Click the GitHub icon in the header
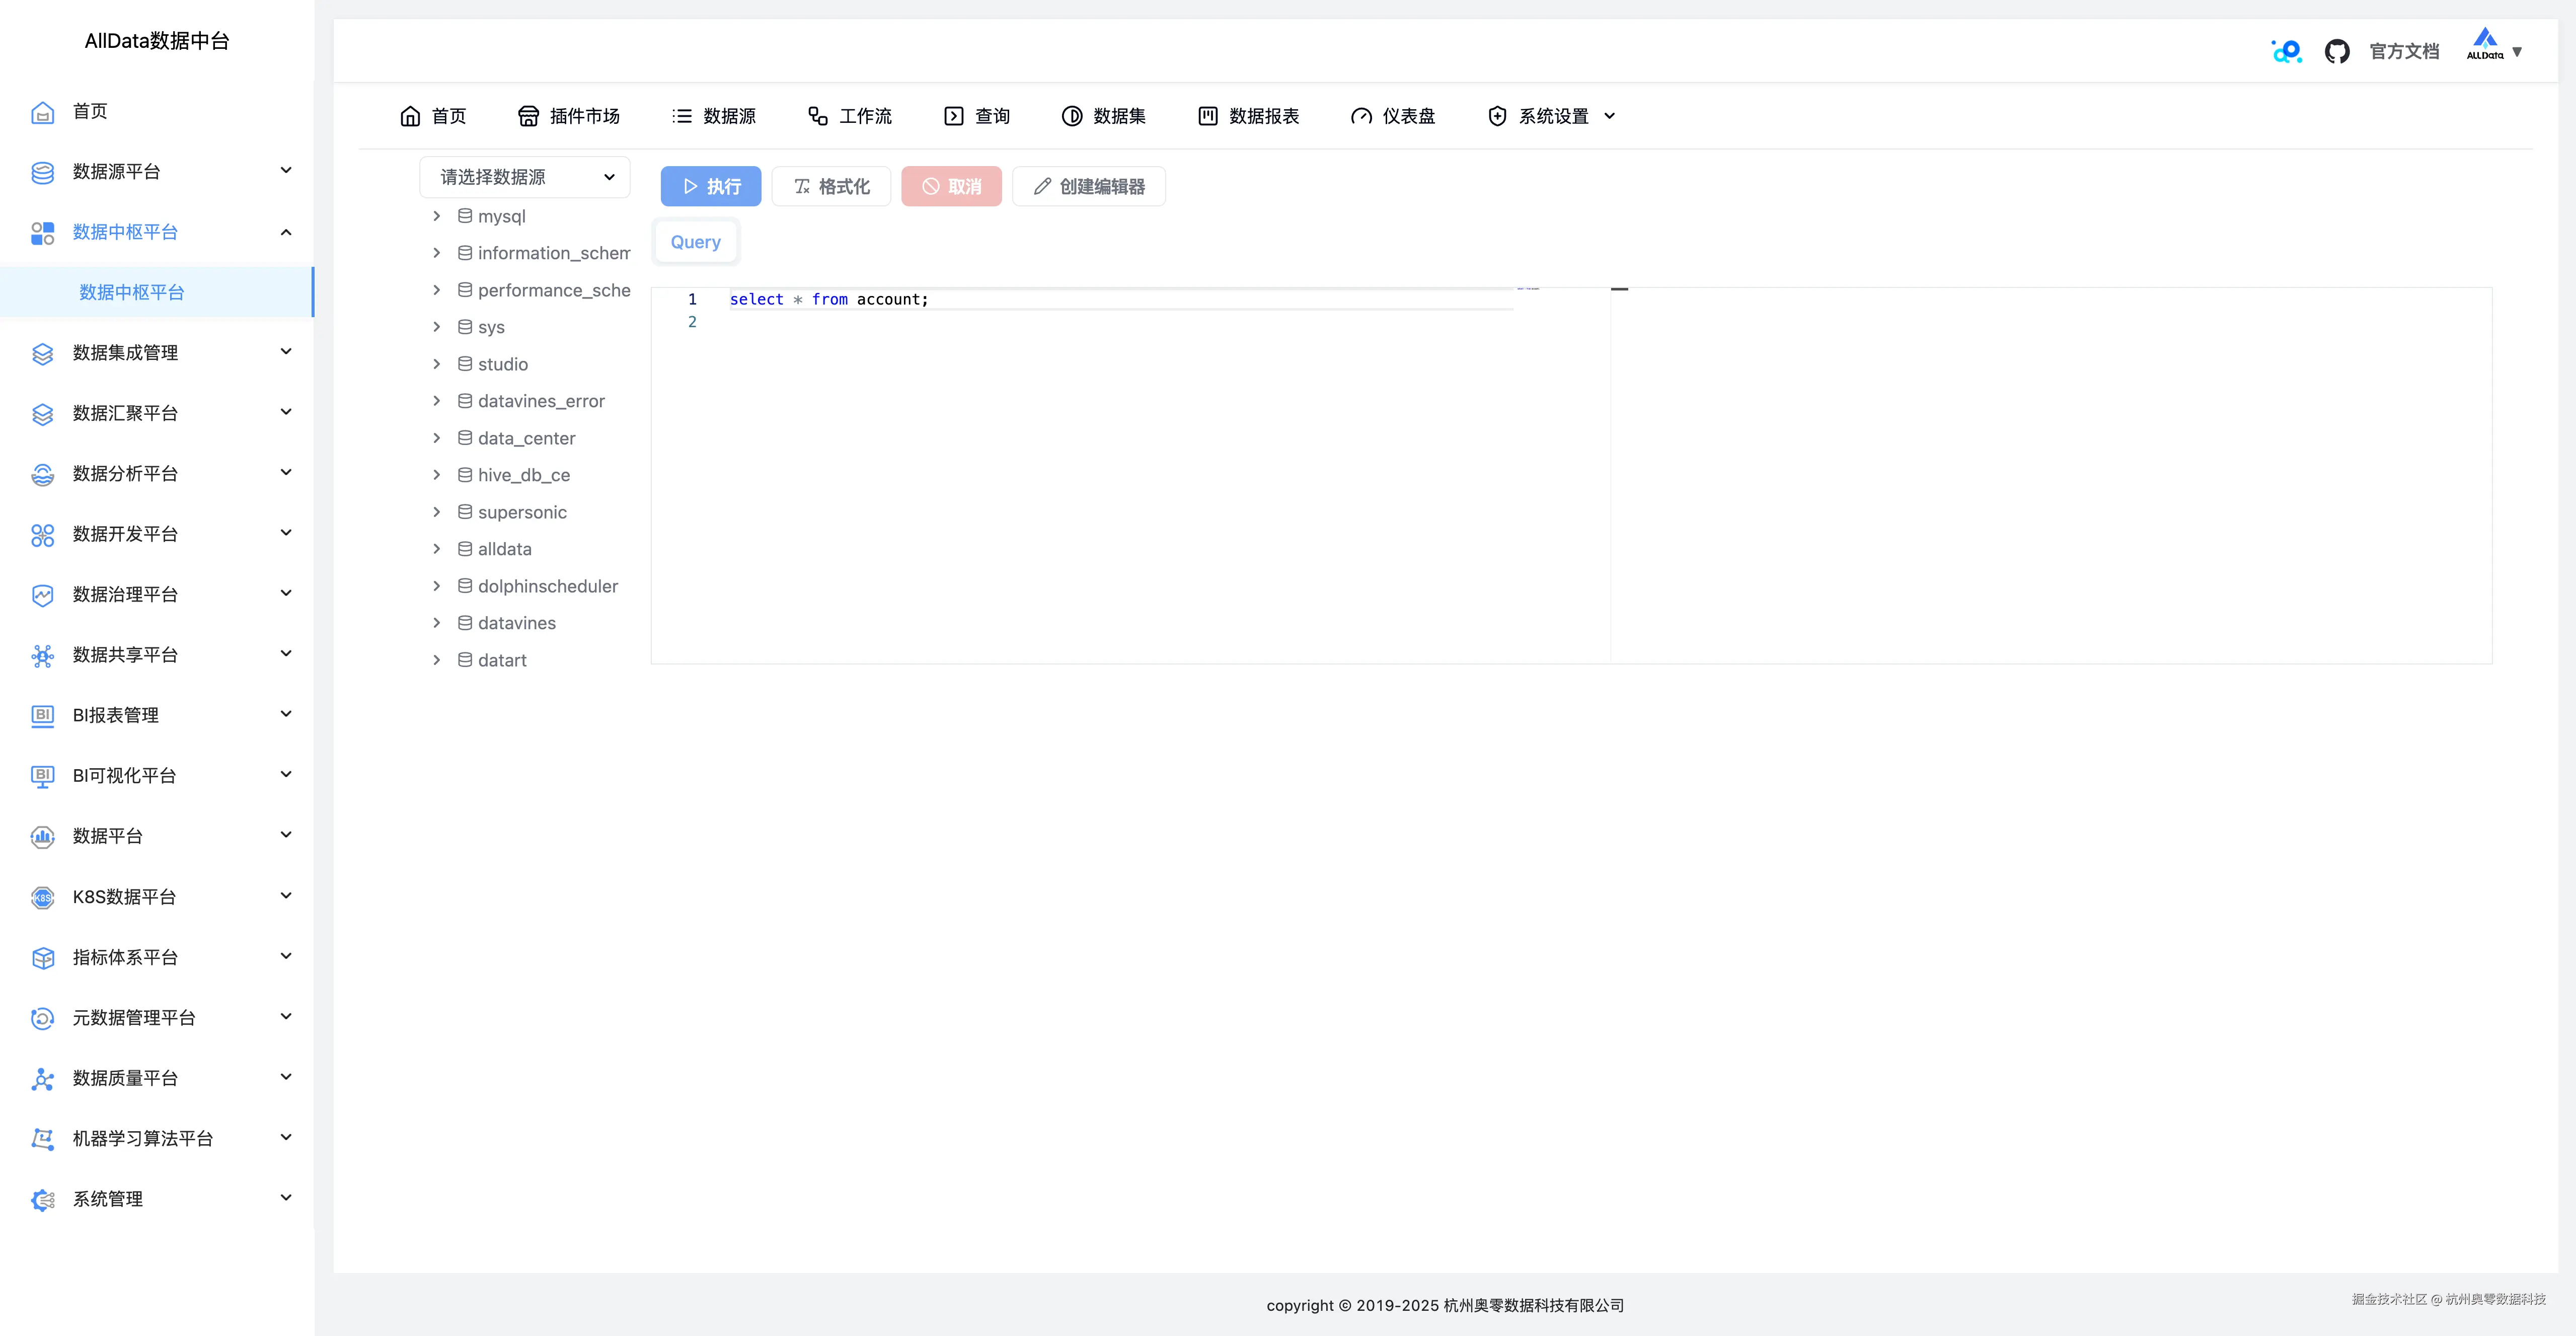The width and height of the screenshot is (2576, 1336). [2338, 50]
